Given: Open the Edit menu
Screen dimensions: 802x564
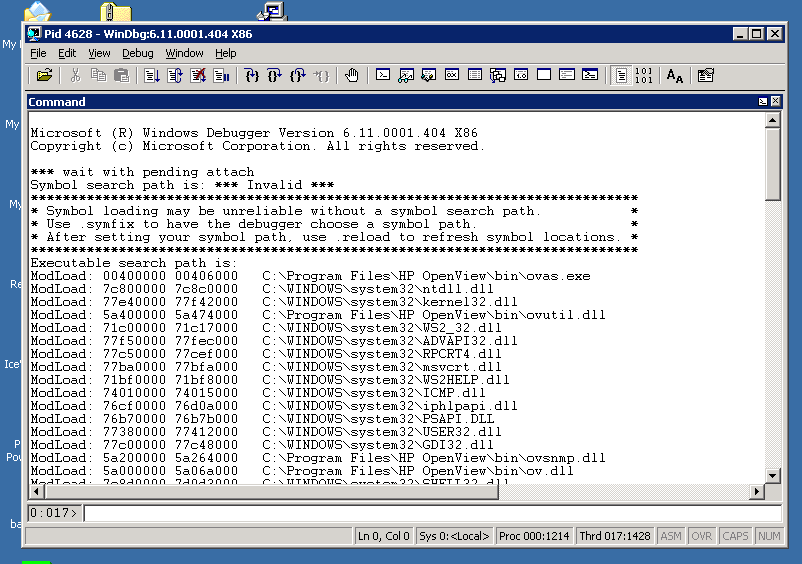Looking at the screenshot, I should point(67,53).
